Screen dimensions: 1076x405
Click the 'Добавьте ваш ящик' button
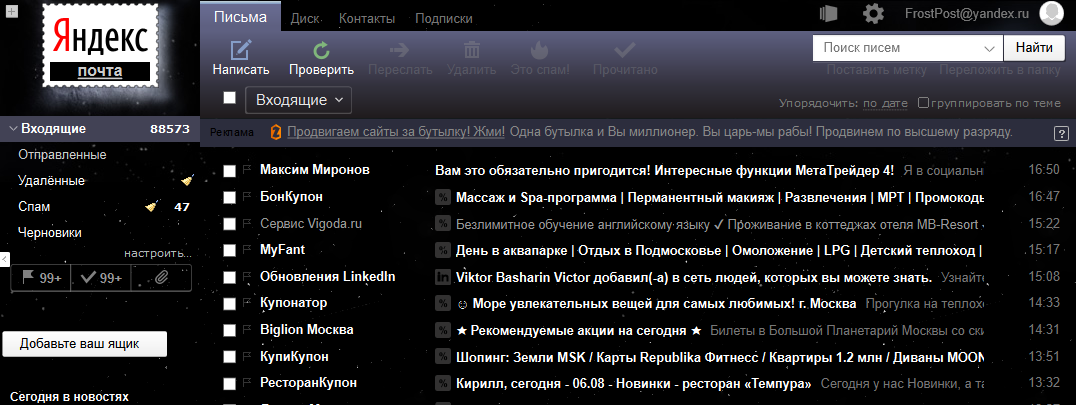84,344
